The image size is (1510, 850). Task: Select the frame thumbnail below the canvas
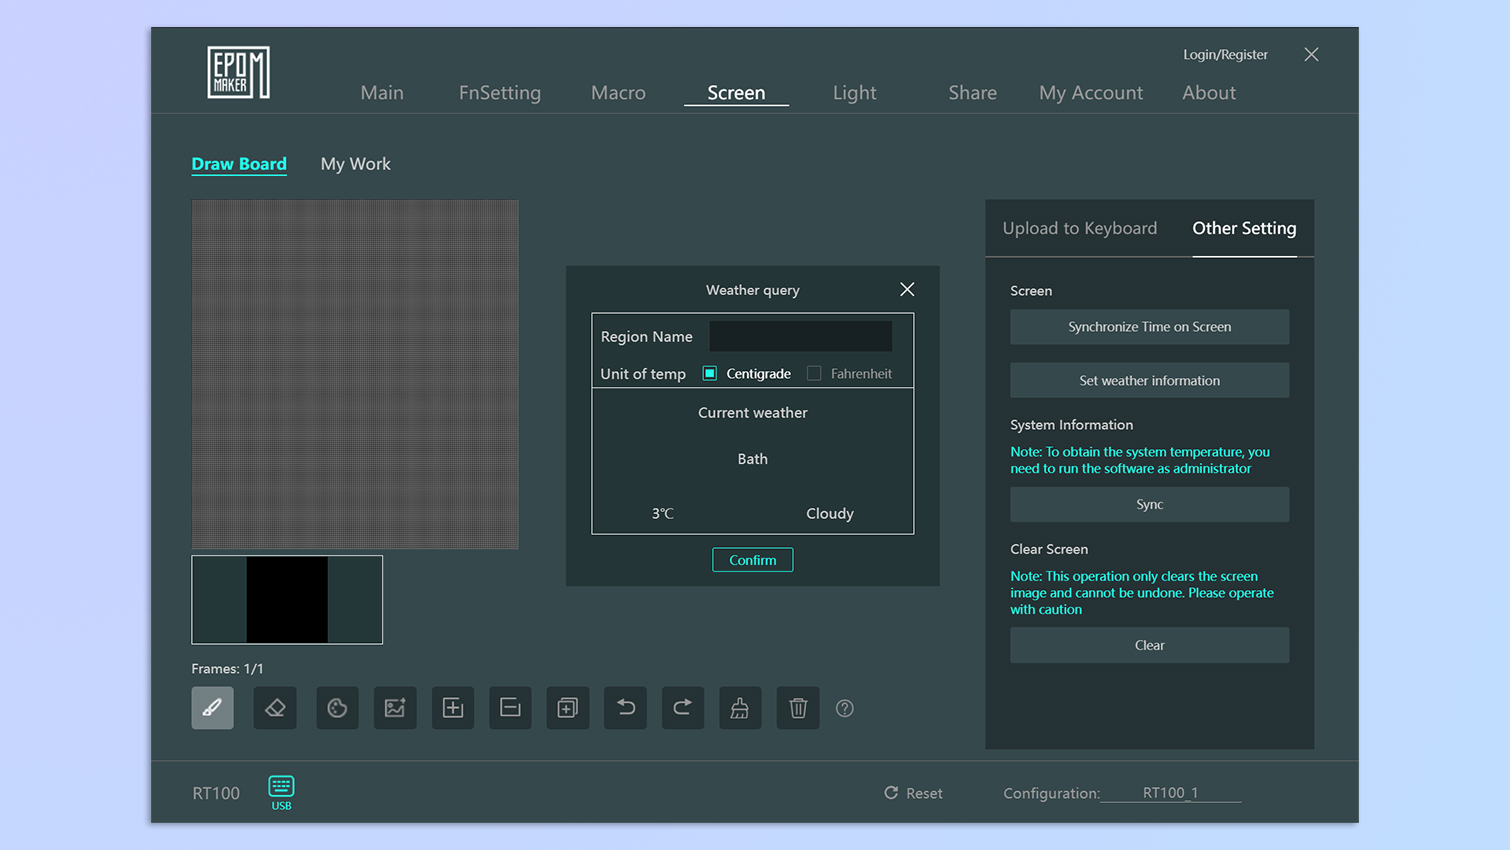287,600
